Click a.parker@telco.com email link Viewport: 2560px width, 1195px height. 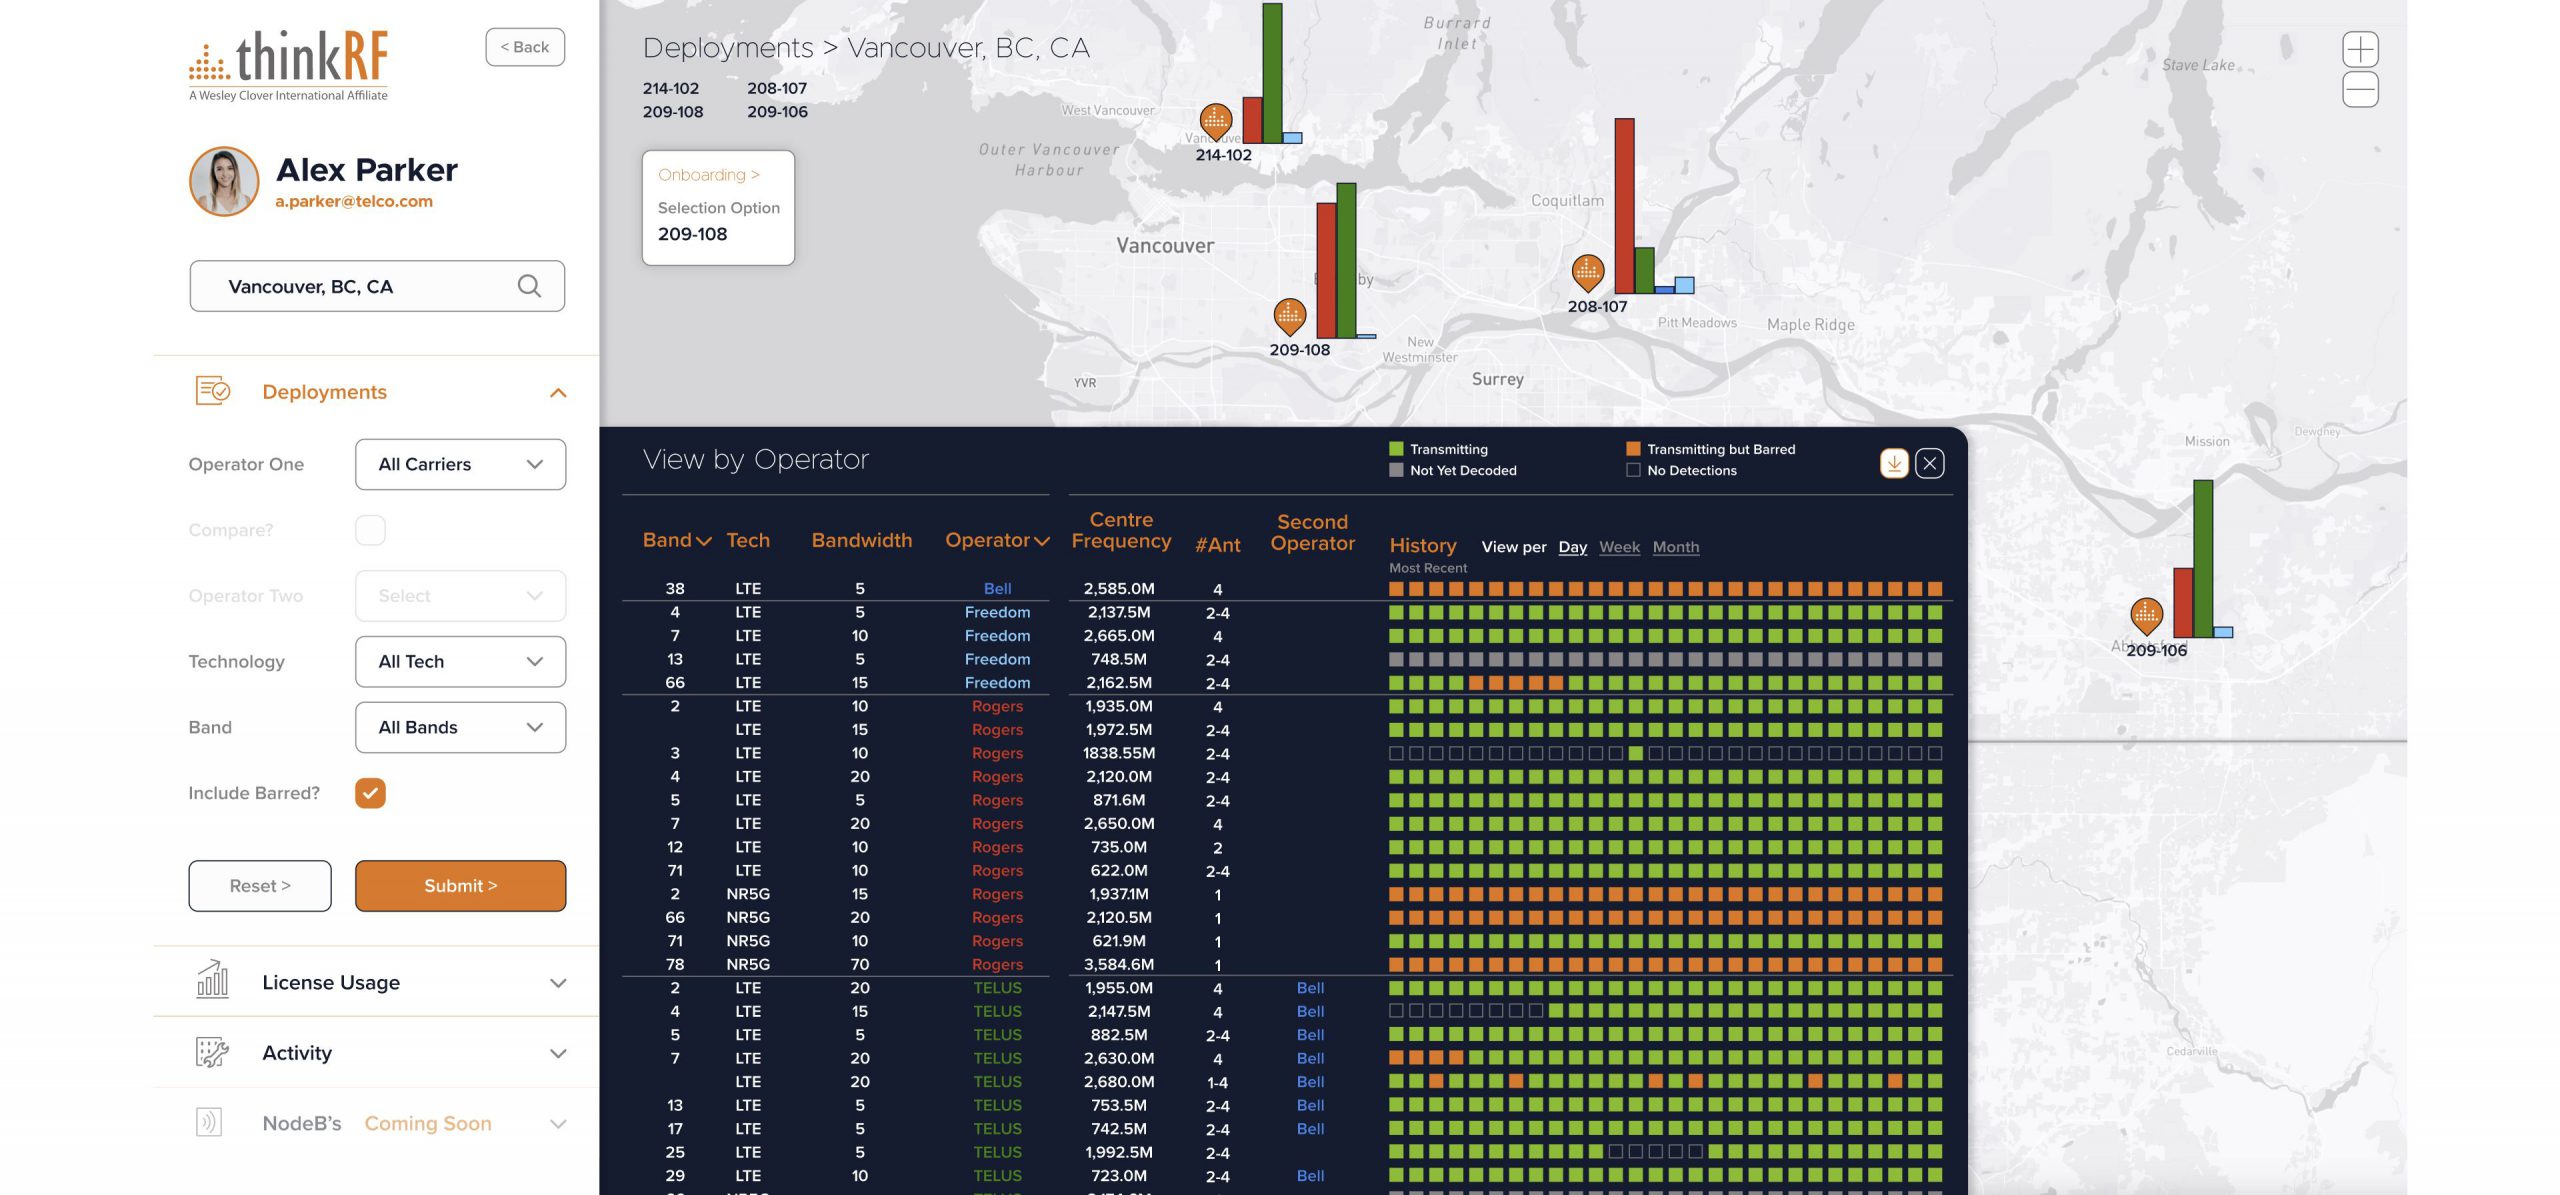coord(354,201)
